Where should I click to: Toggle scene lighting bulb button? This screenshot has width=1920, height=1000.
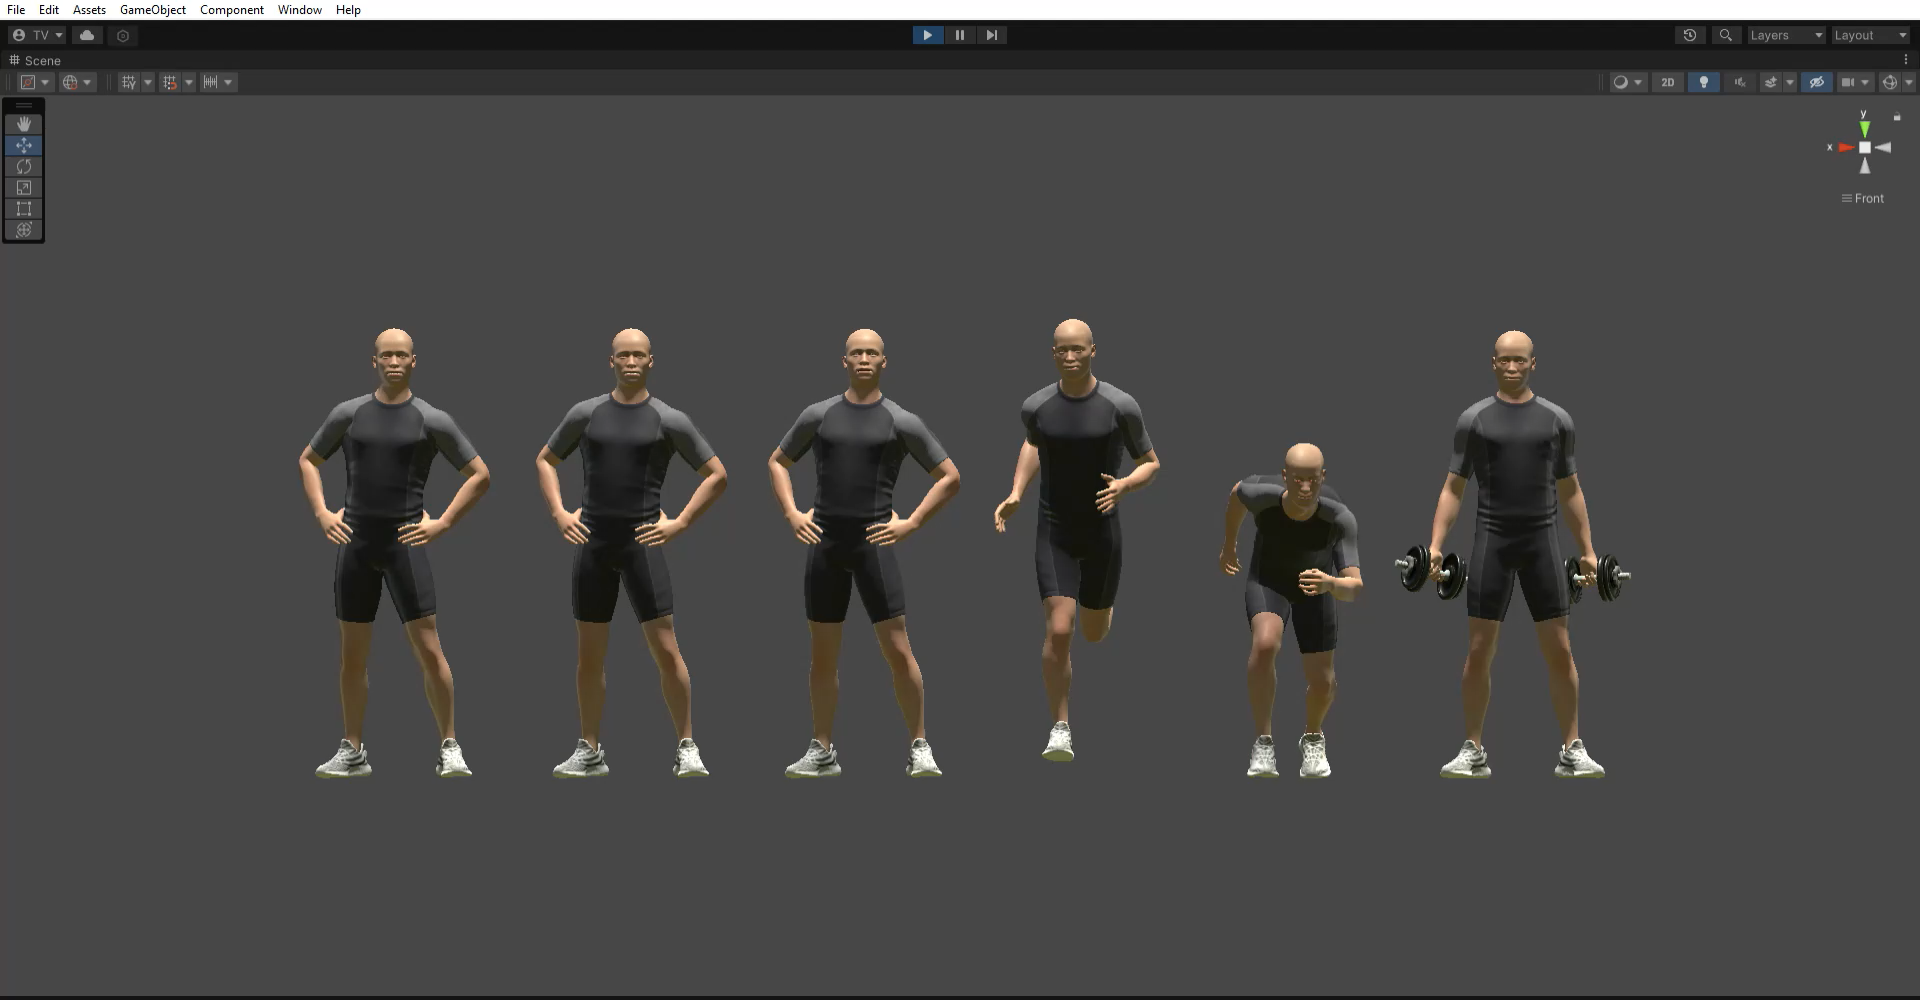pos(1703,82)
